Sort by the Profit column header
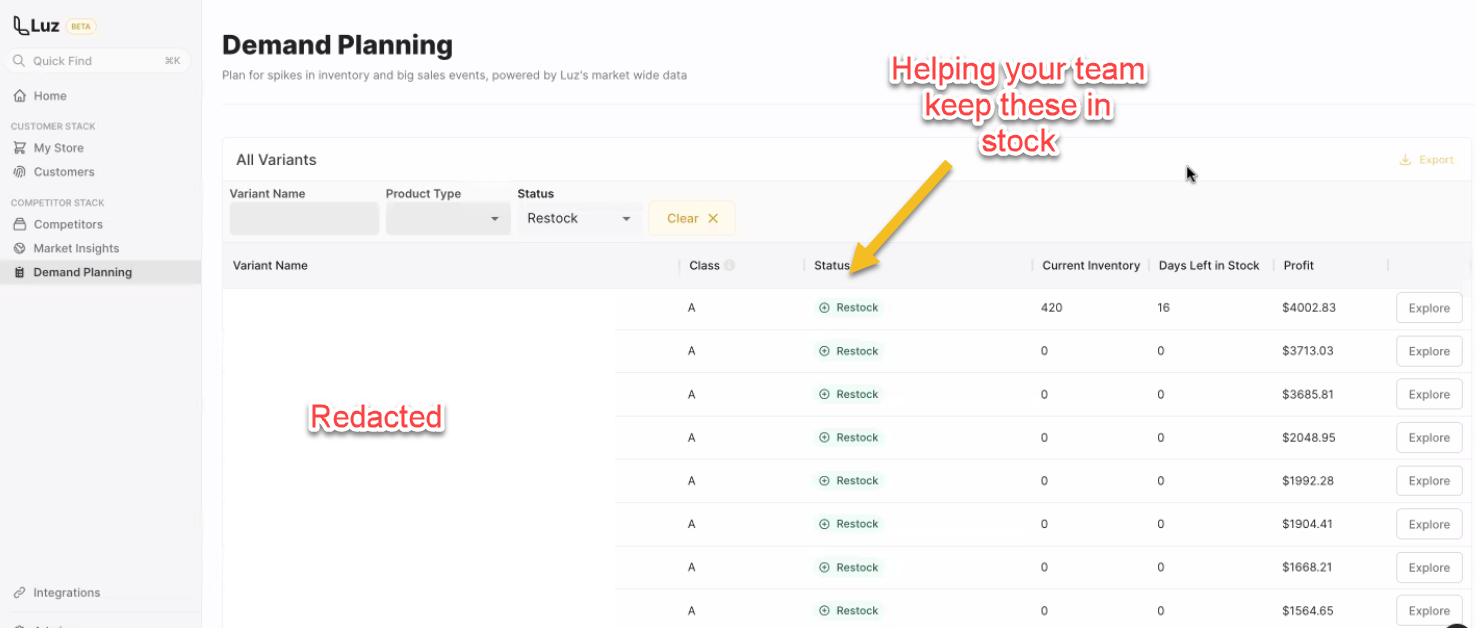Image resolution: width=1476 pixels, height=628 pixels. (1298, 266)
